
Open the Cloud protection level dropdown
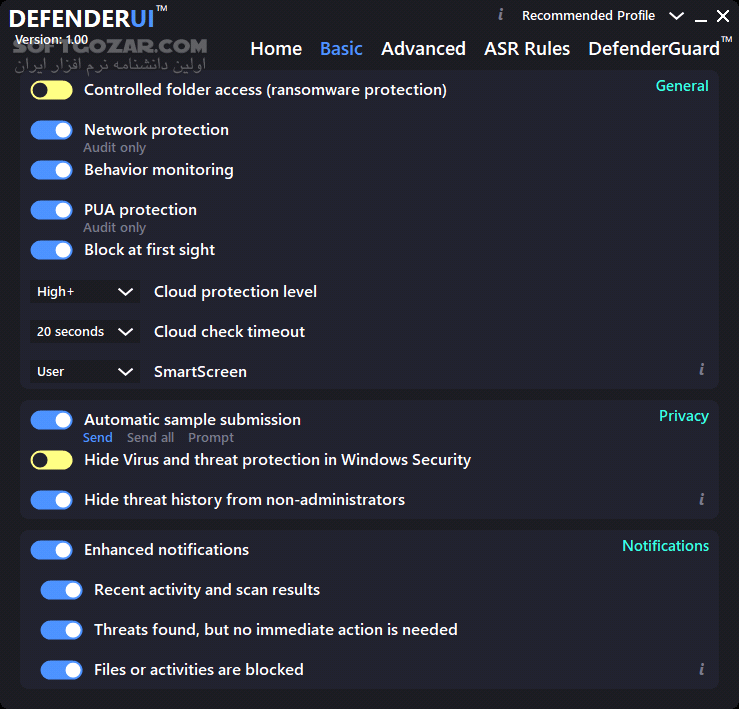[x=85, y=292]
